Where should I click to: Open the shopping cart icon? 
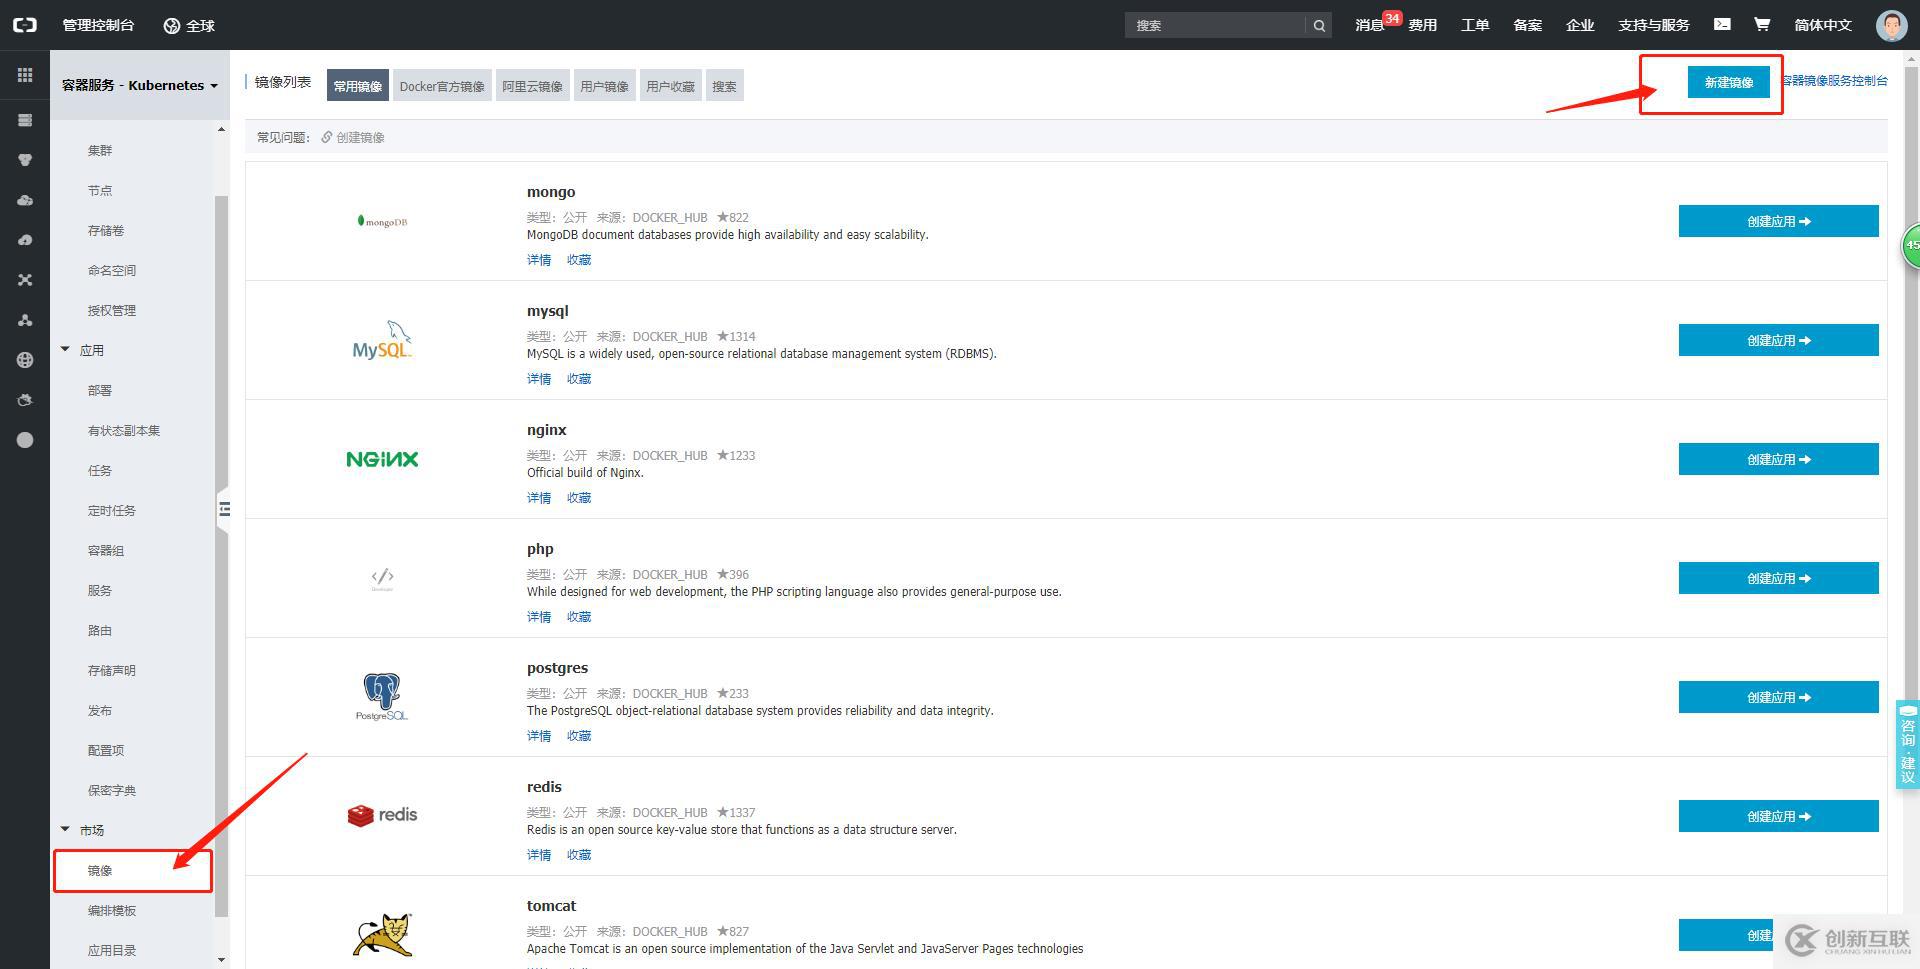(1762, 24)
